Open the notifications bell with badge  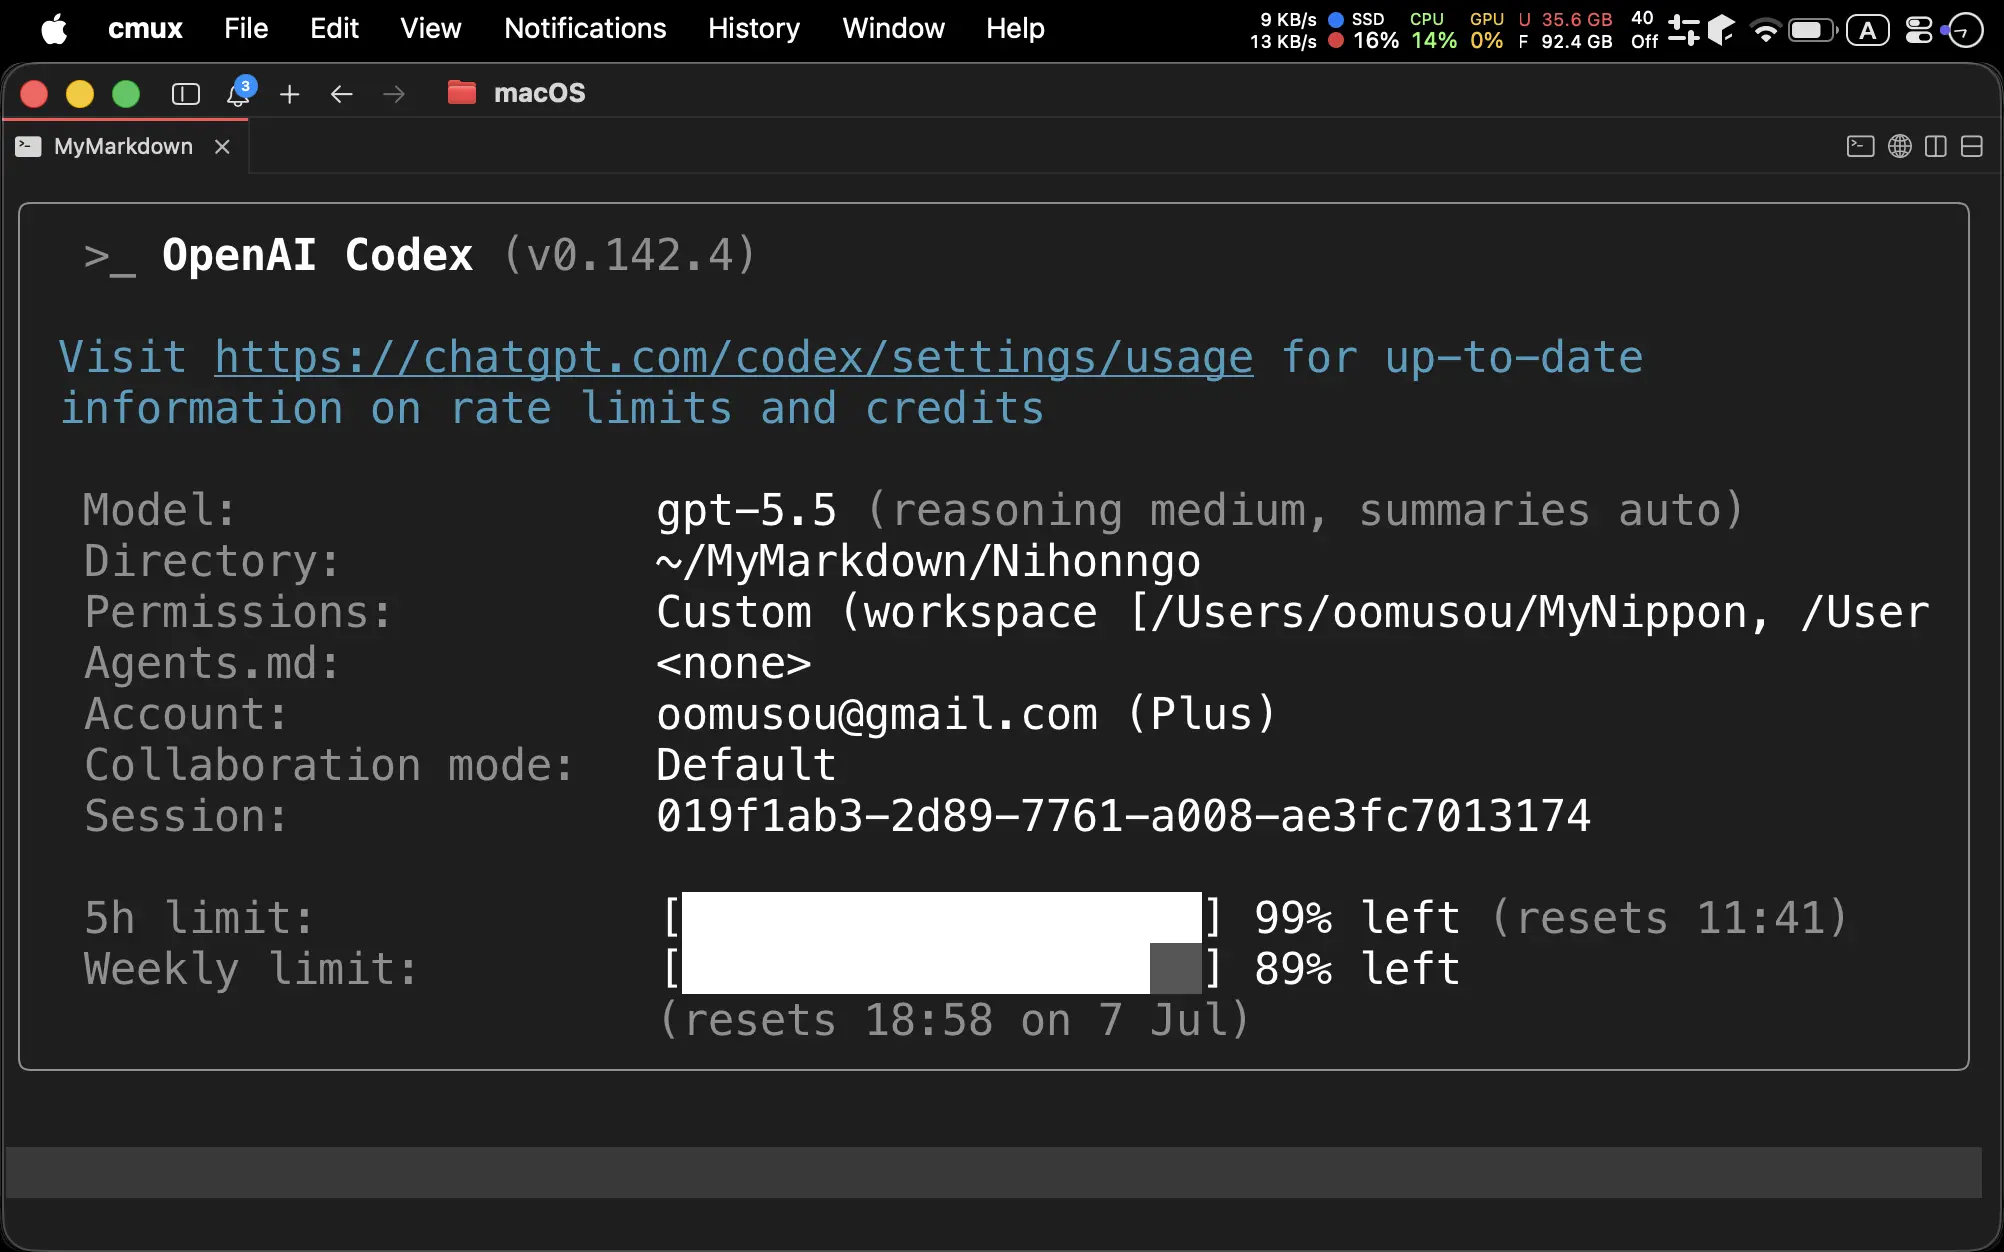(239, 93)
